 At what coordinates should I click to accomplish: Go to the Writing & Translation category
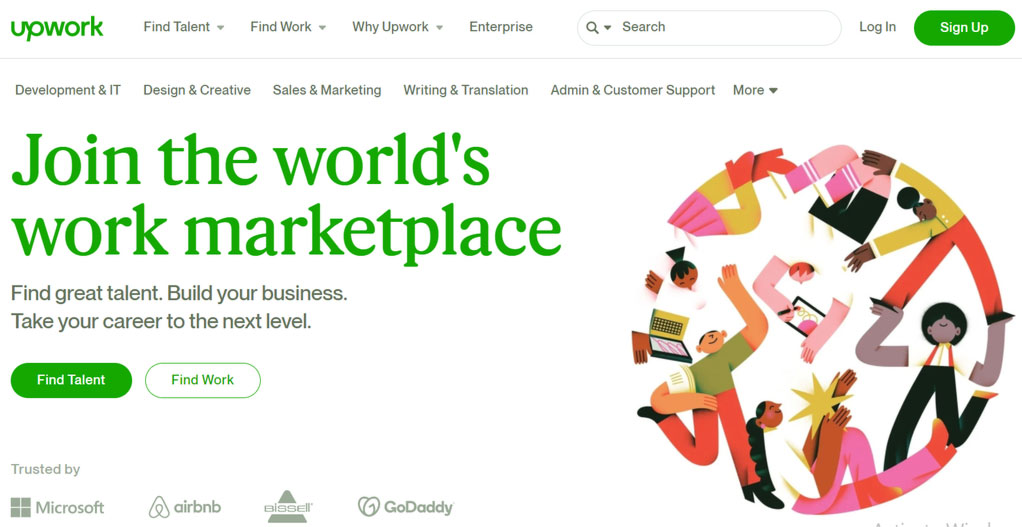(x=465, y=91)
